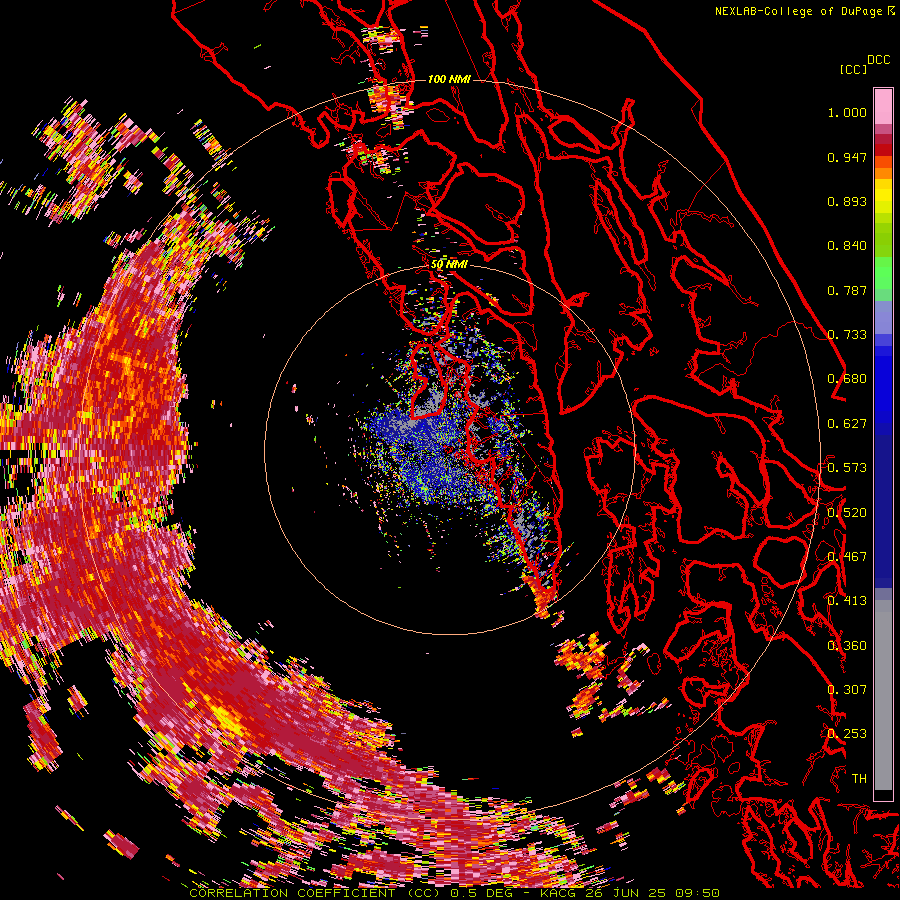Pick the black bottom color bar segment

(x=883, y=796)
